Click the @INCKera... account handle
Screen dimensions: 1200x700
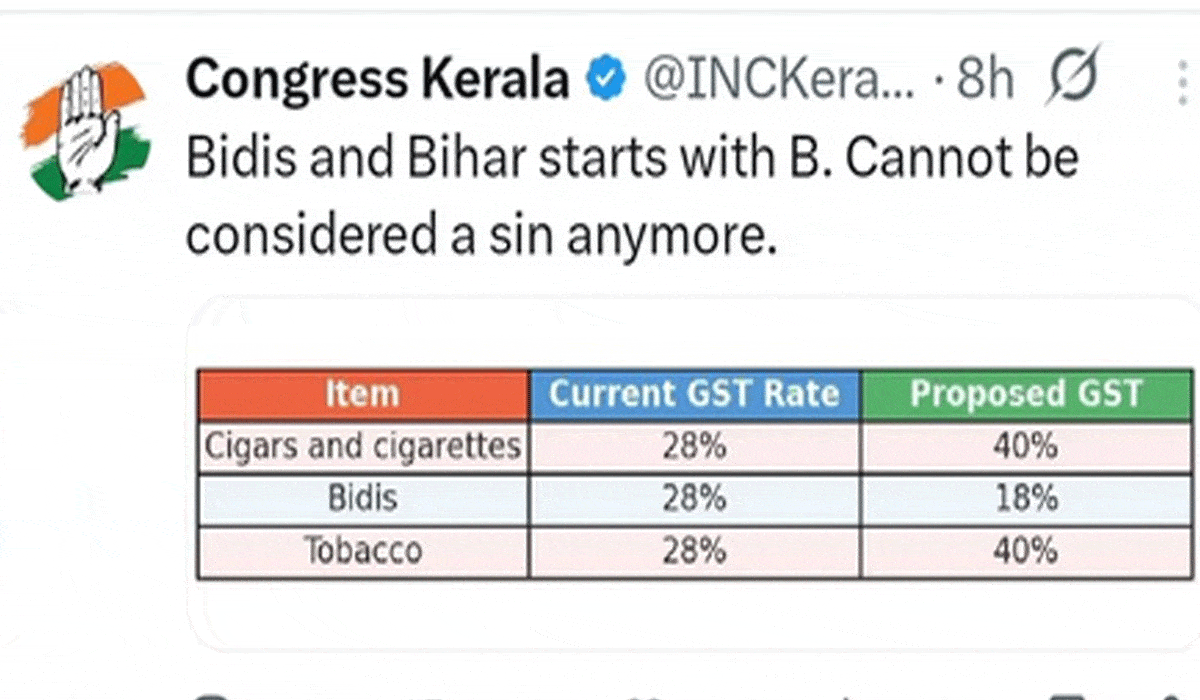click(x=776, y=81)
